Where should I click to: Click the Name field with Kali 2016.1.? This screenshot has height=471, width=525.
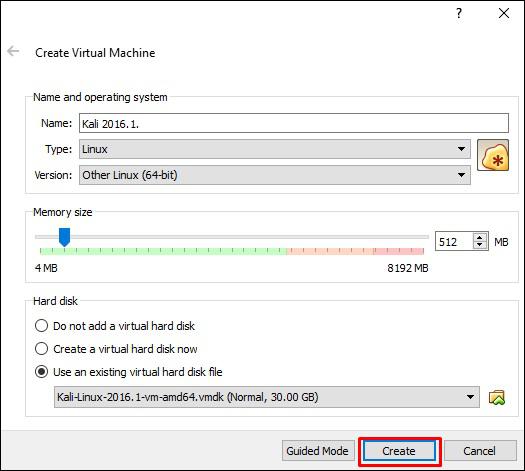[294, 123]
